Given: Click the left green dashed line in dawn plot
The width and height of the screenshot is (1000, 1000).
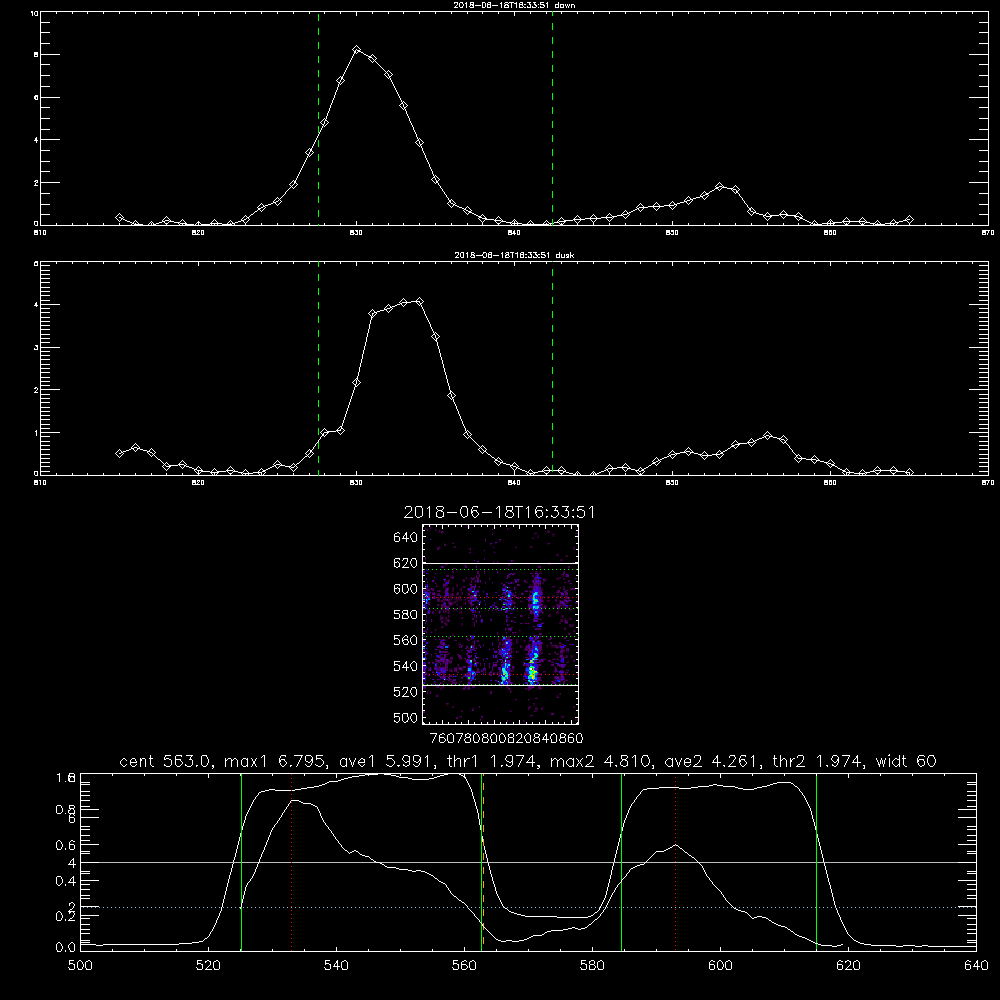Looking at the screenshot, I should pos(318,118).
